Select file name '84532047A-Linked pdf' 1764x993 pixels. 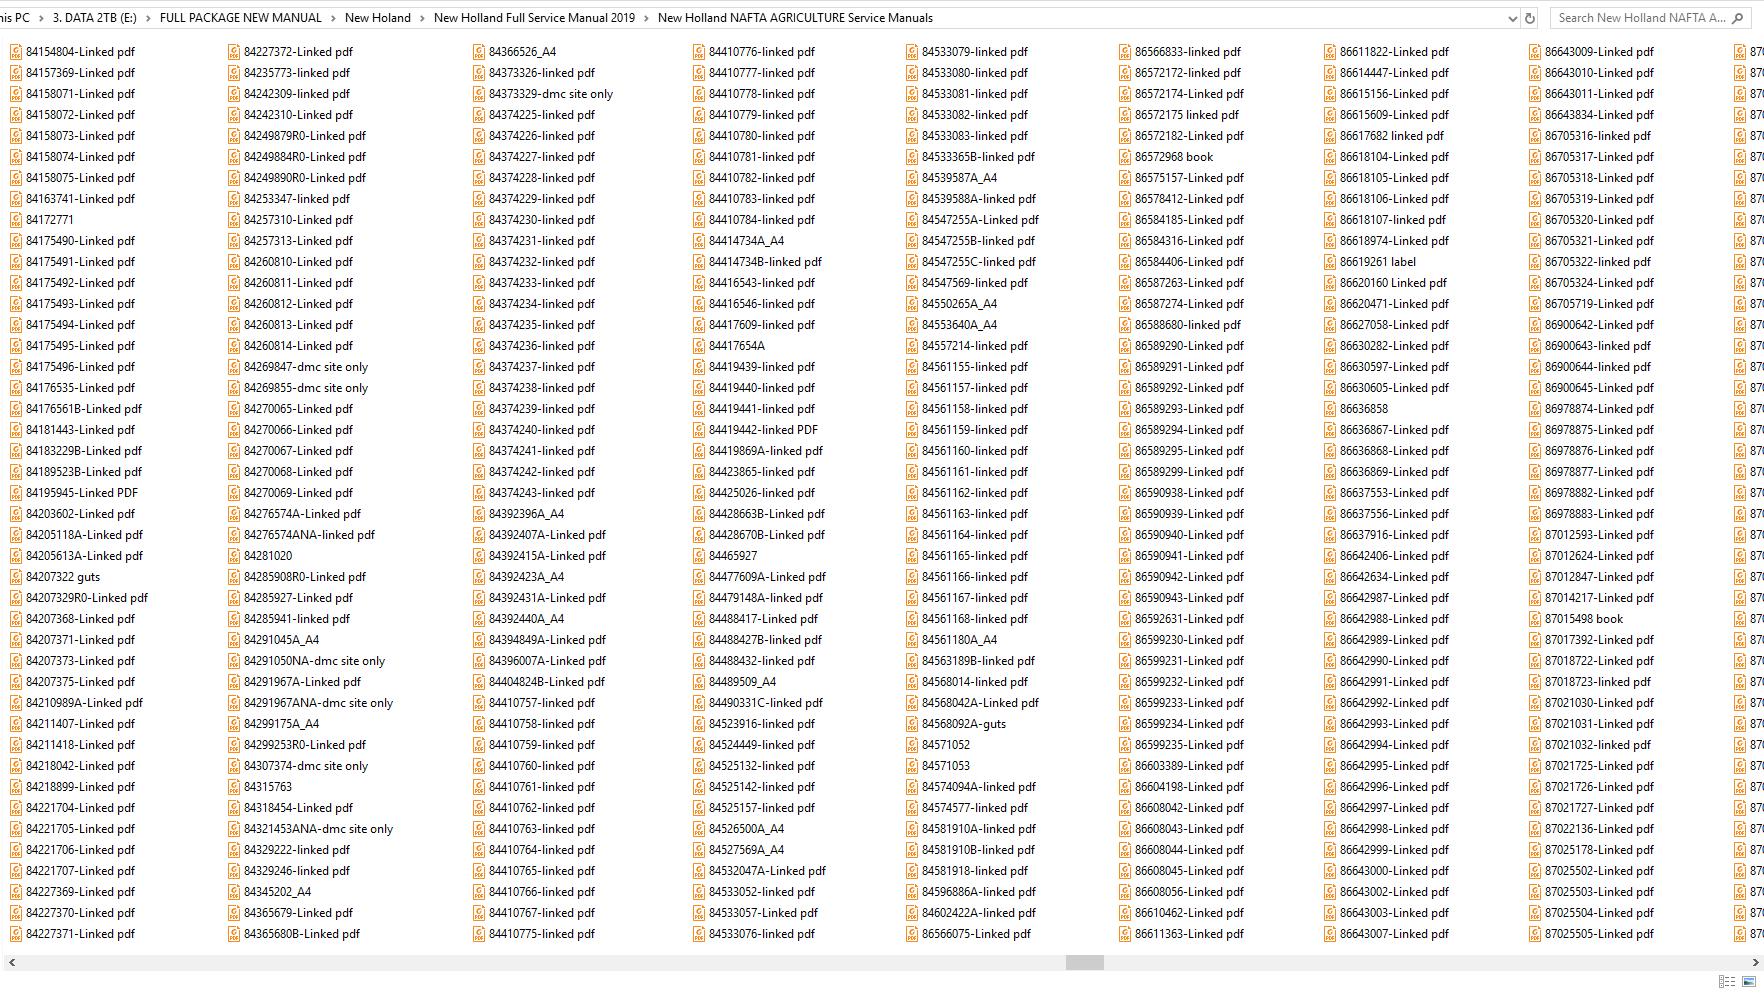tap(767, 871)
